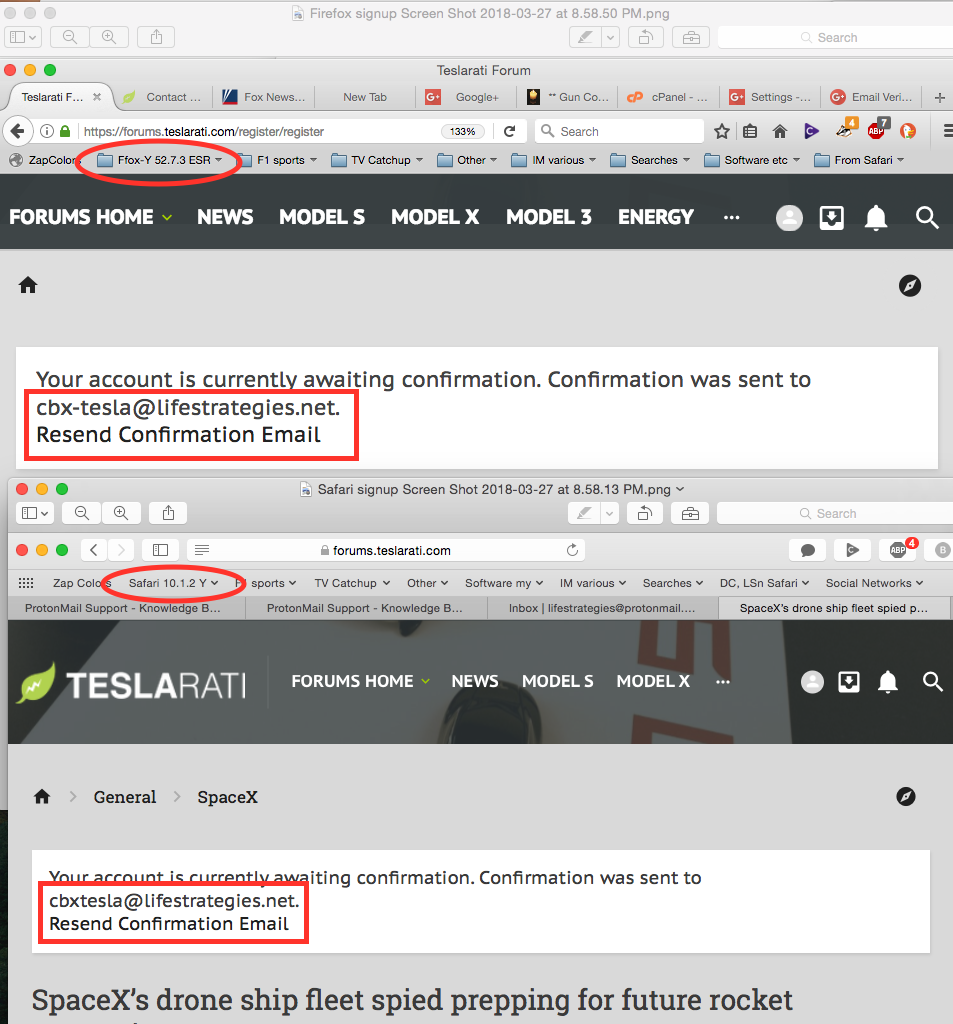Click the compass icon in Firefox forum page
Image resolution: width=953 pixels, height=1024 pixels.
pos(909,285)
